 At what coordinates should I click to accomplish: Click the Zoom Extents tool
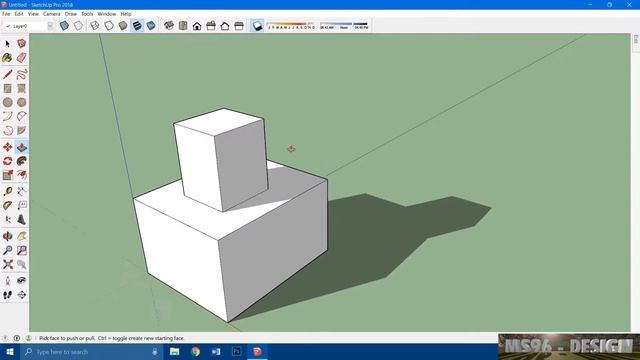point(7,264)
